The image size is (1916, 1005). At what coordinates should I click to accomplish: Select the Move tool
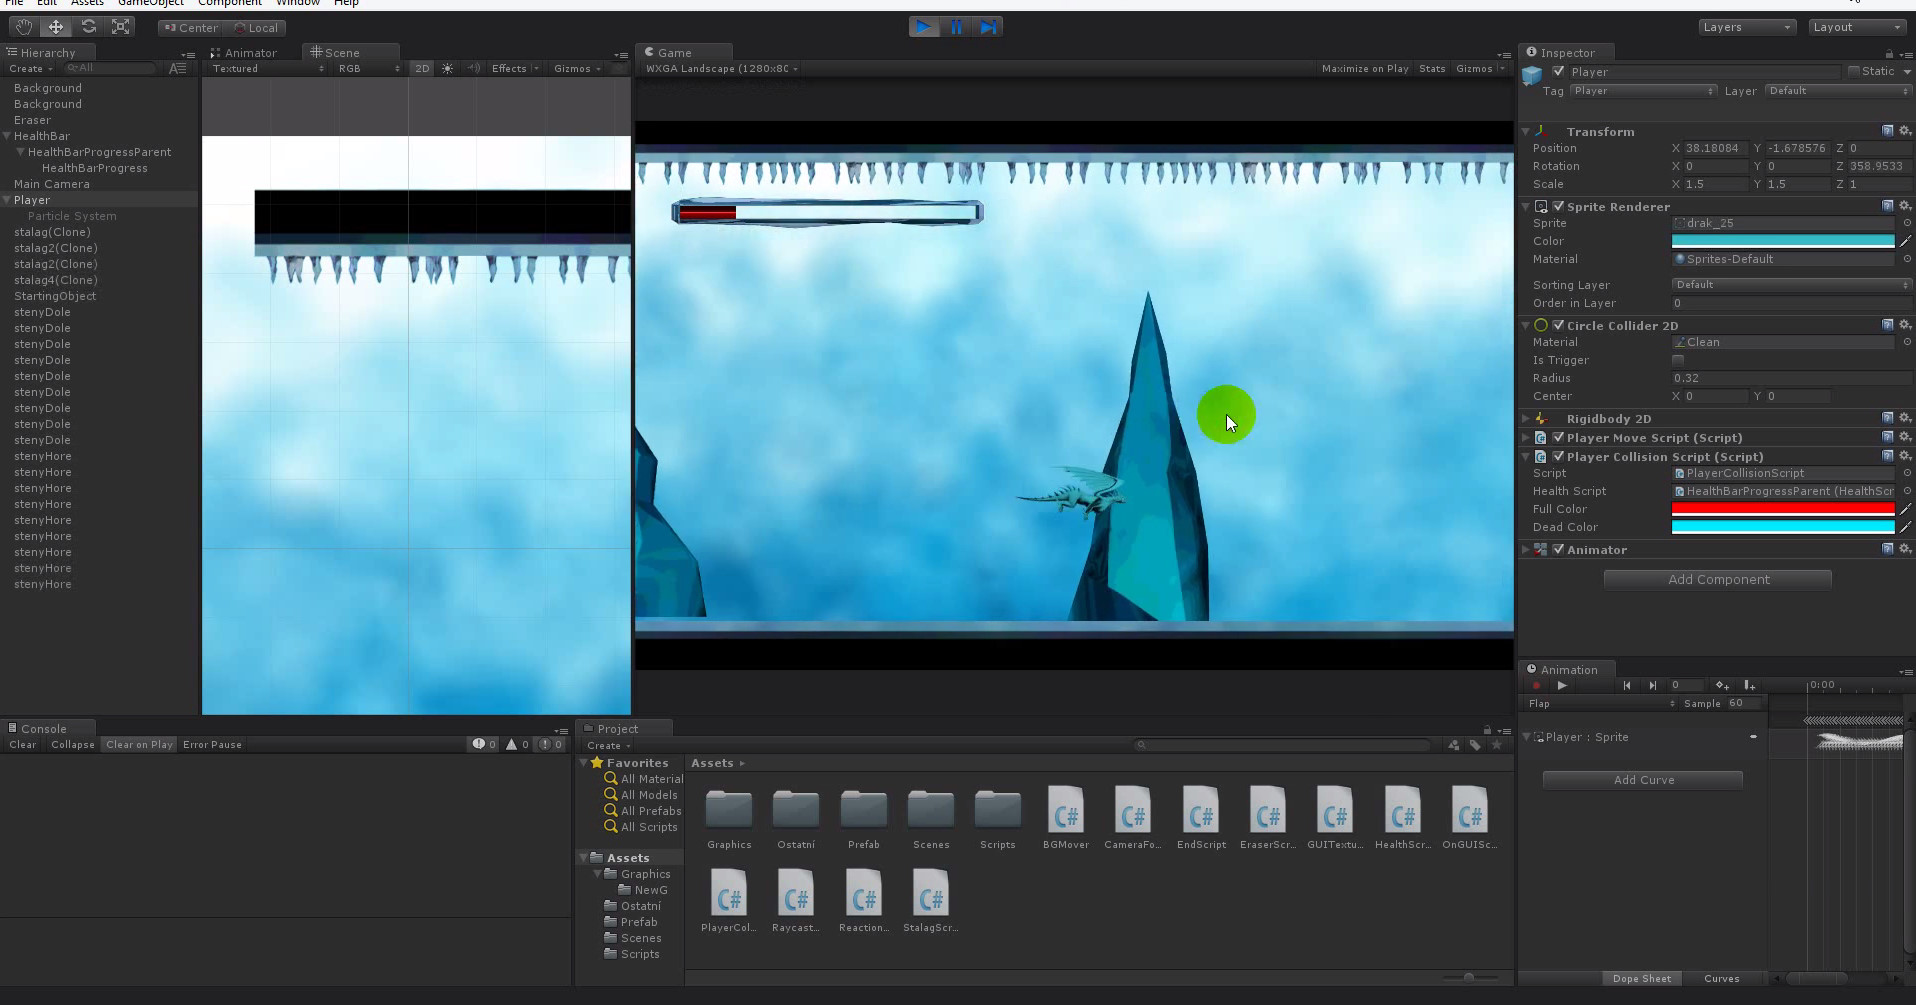(56, 27)
